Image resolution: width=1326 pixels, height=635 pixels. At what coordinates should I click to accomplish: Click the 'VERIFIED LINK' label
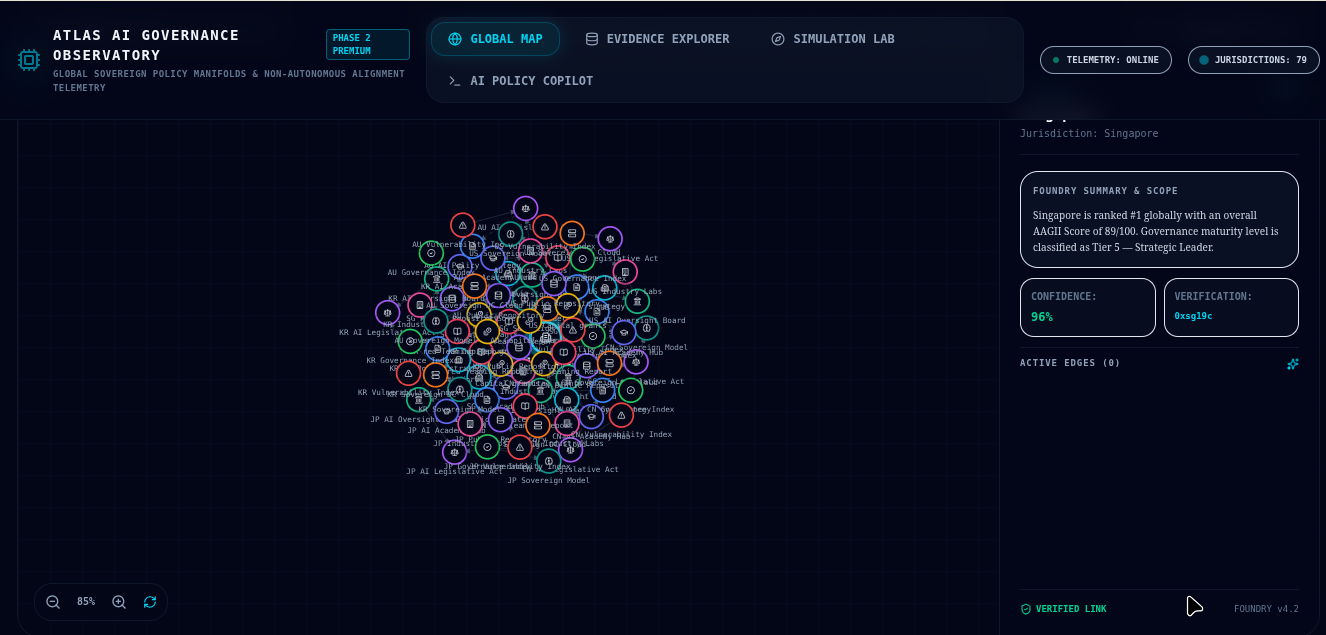(1071, 609)
